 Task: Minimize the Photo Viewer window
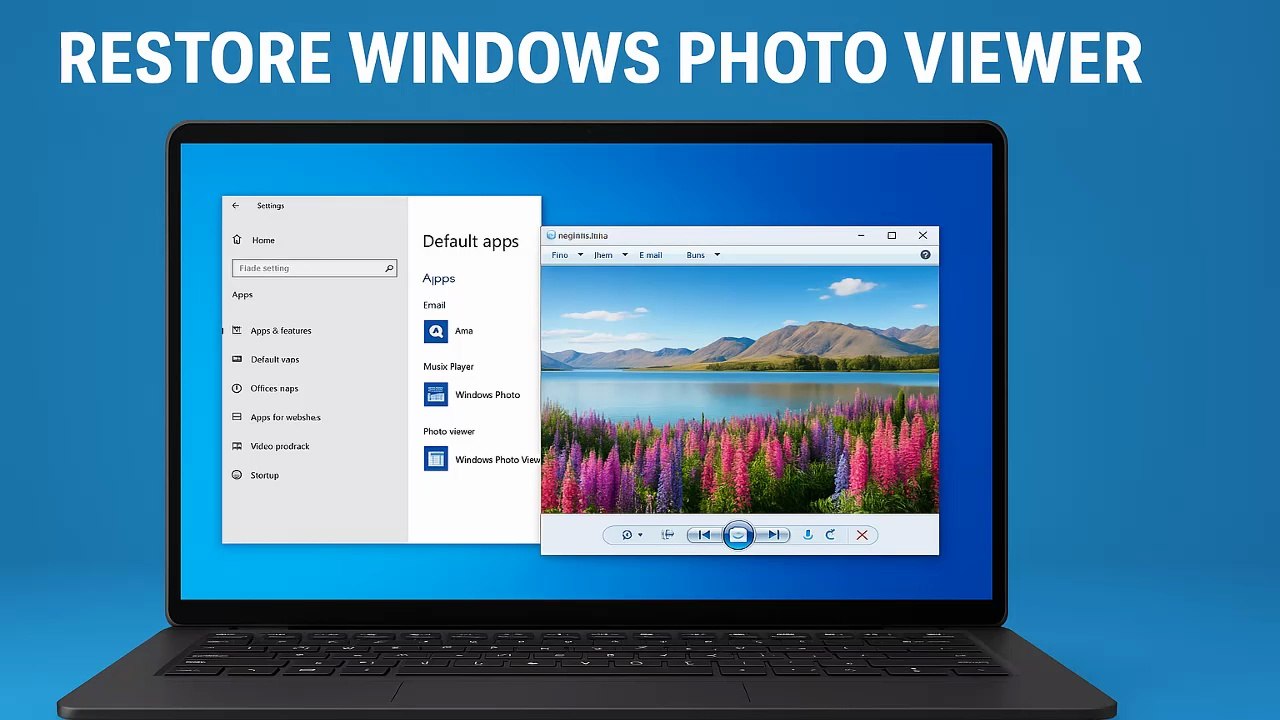862,236
